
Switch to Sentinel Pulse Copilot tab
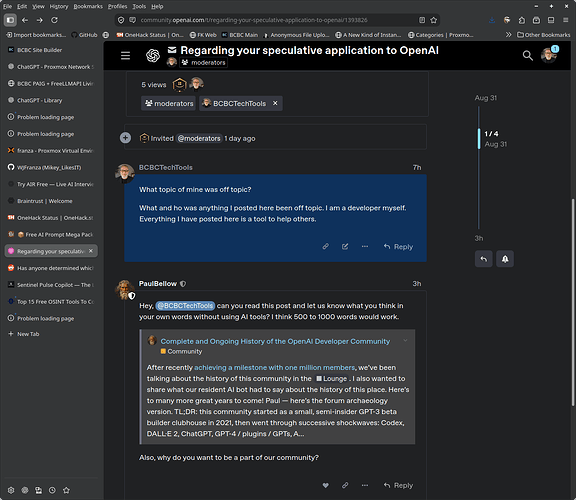(51, 285)
